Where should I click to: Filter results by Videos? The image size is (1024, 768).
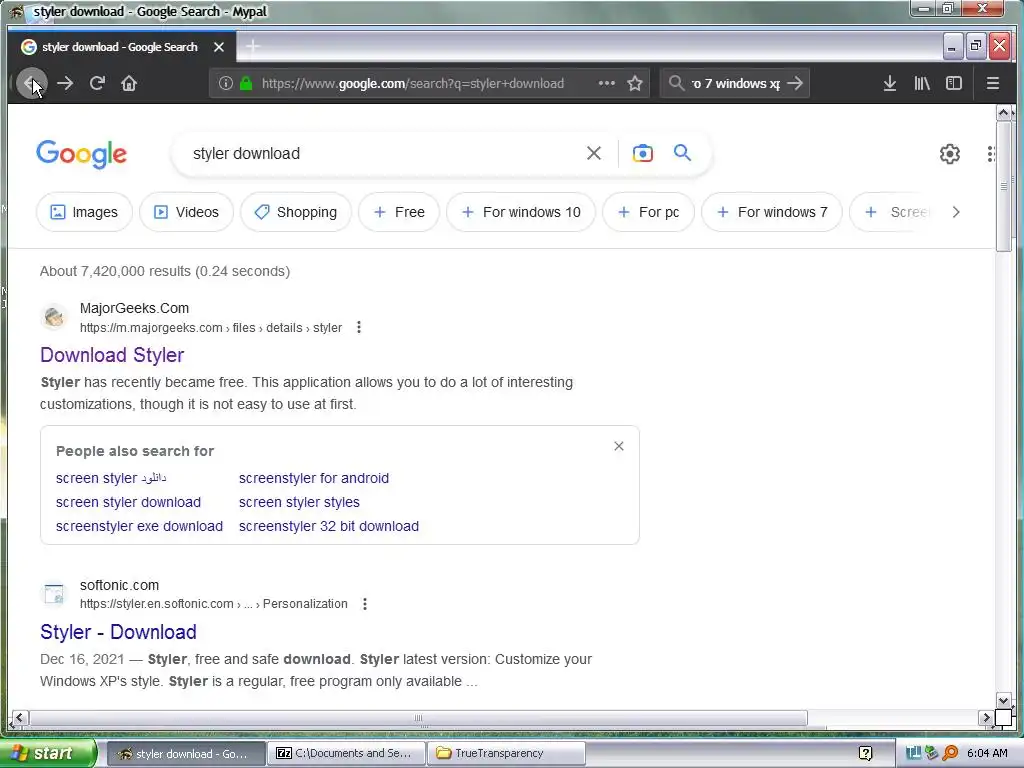[x=187, y=212]
